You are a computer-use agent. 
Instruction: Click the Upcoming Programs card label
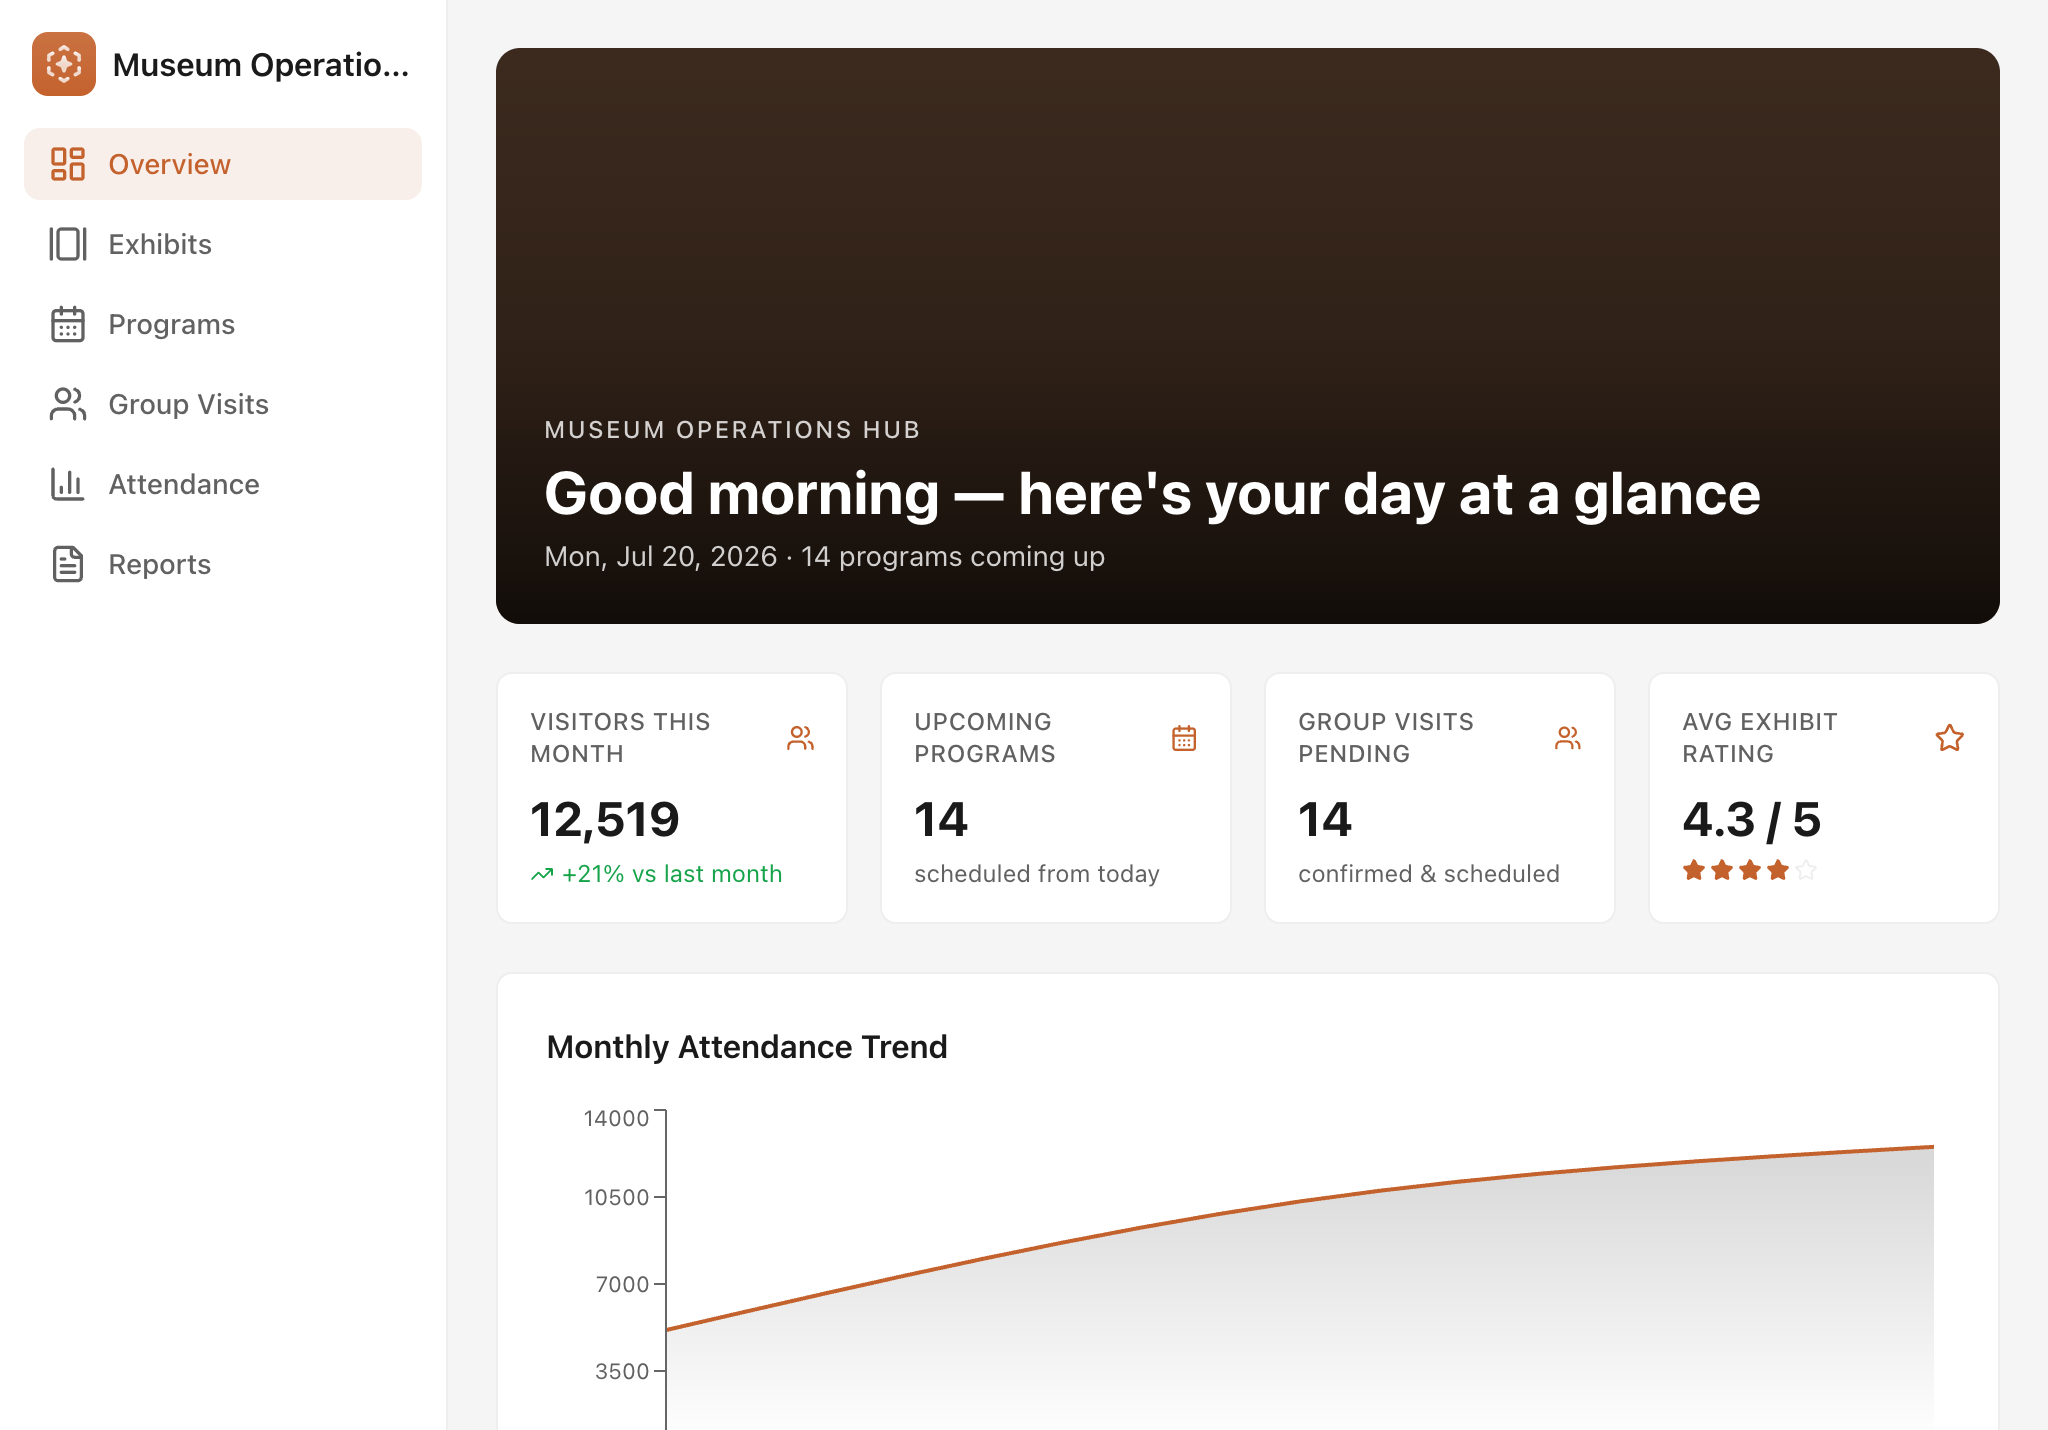pyautogui.click(x=985, y=738)
